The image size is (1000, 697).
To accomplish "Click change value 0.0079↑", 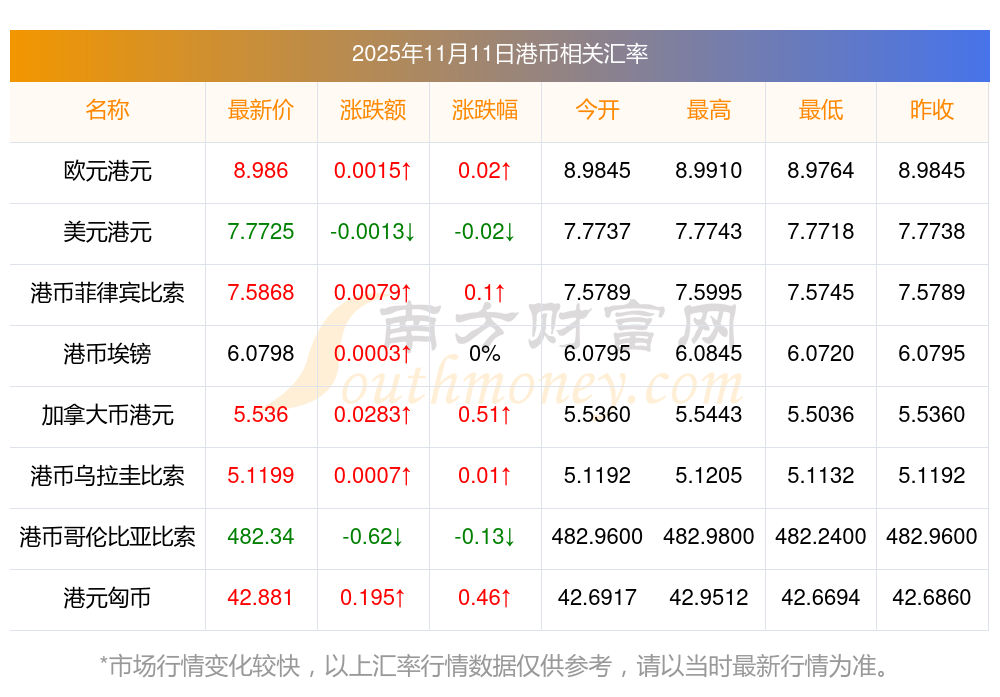I will [373, 293].
